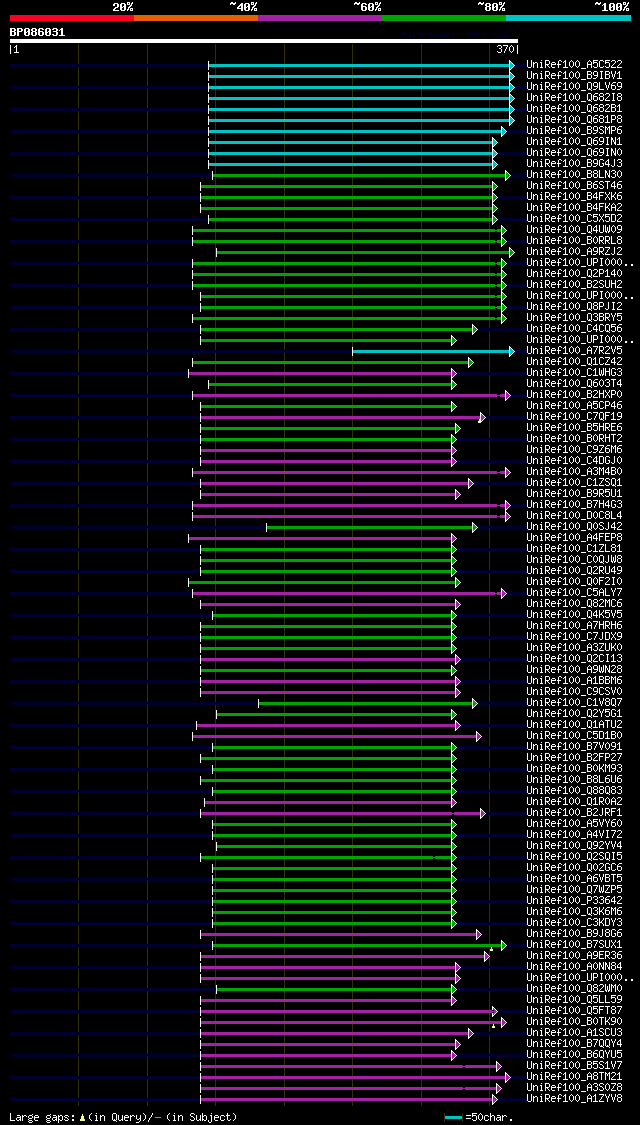640x1125 pixels.
Task: Select the UniRef100_B9G4J3 label
Action: [574, 164]
